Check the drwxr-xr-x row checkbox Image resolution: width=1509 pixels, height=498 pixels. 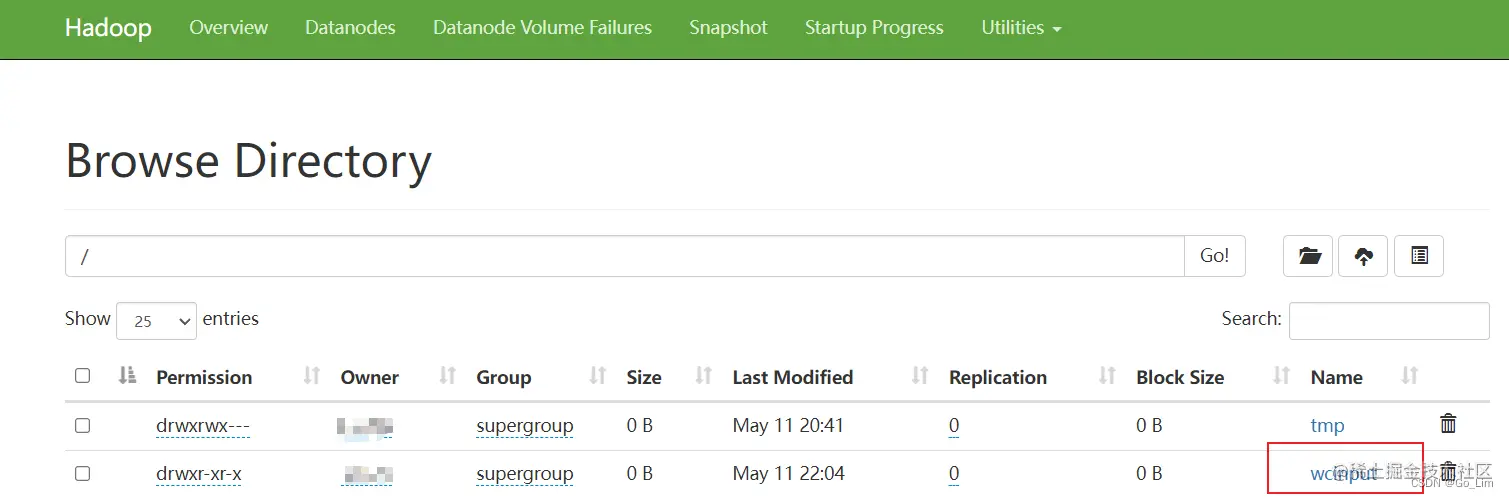point(82,473)
